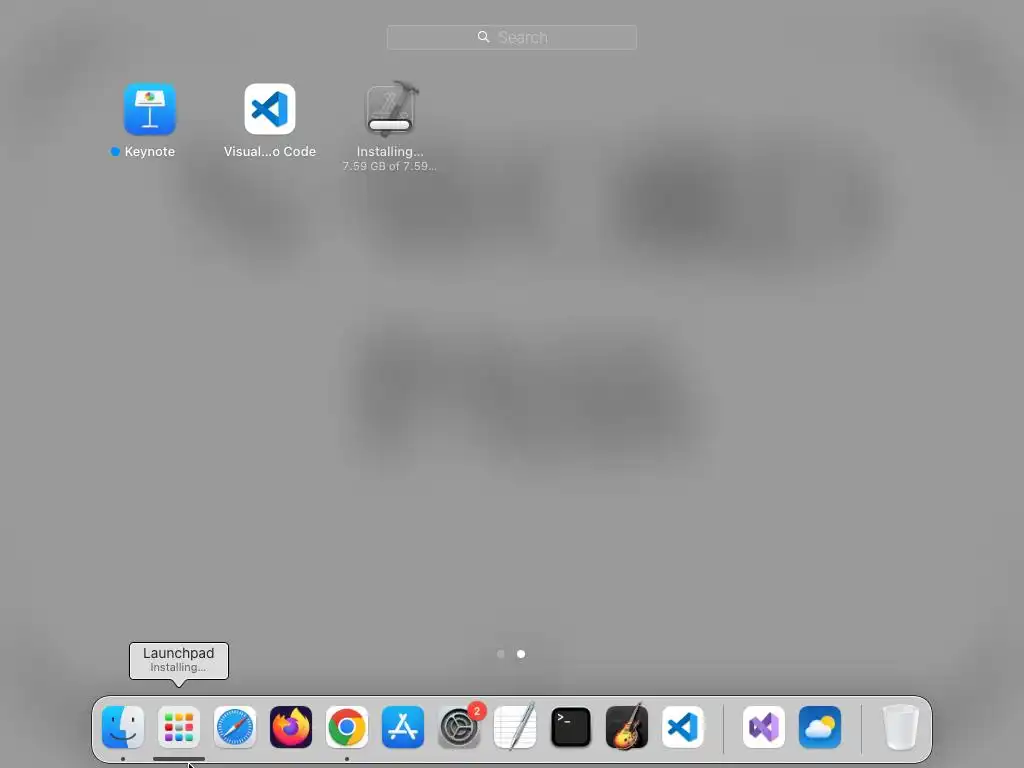Launch Terminal from the Dock
Image resolution: width=1024 pixels, height=768 pixels.
tap(571, 727)
